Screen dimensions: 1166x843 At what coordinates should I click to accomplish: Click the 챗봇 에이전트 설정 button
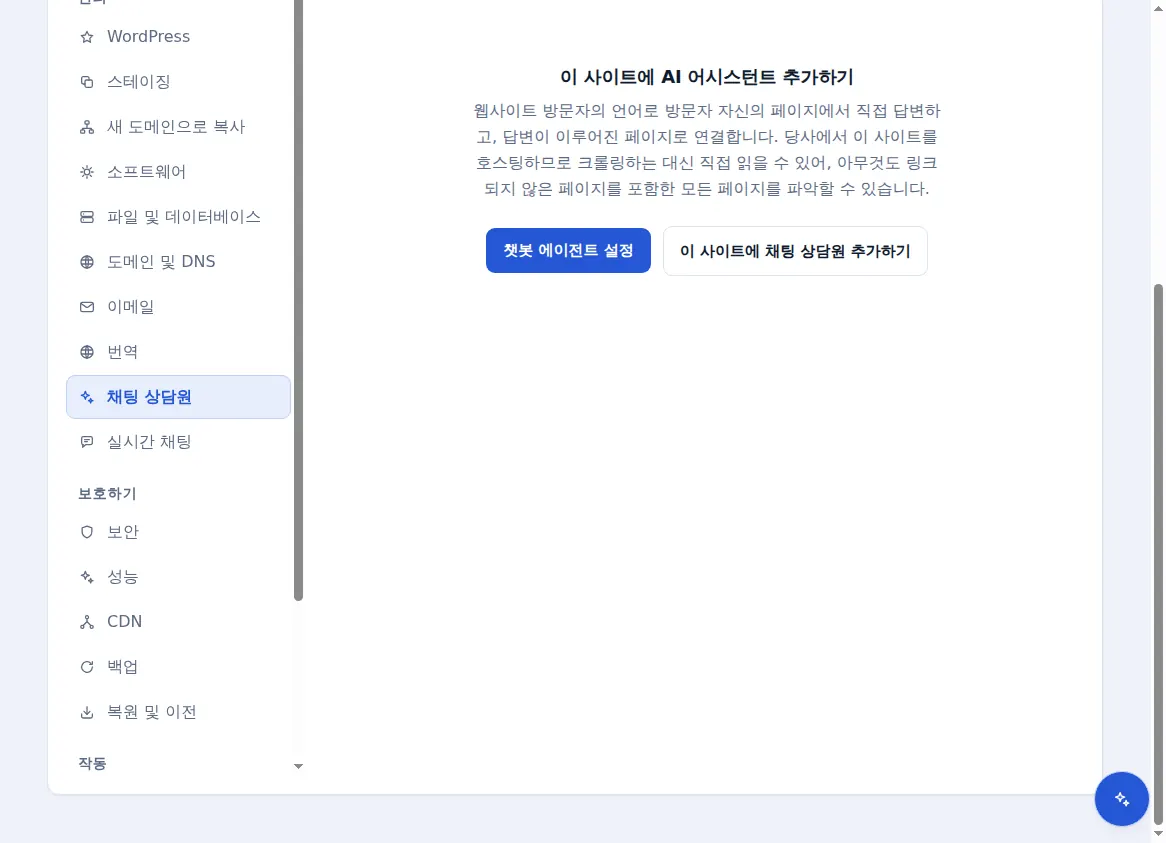click(568, 251)
